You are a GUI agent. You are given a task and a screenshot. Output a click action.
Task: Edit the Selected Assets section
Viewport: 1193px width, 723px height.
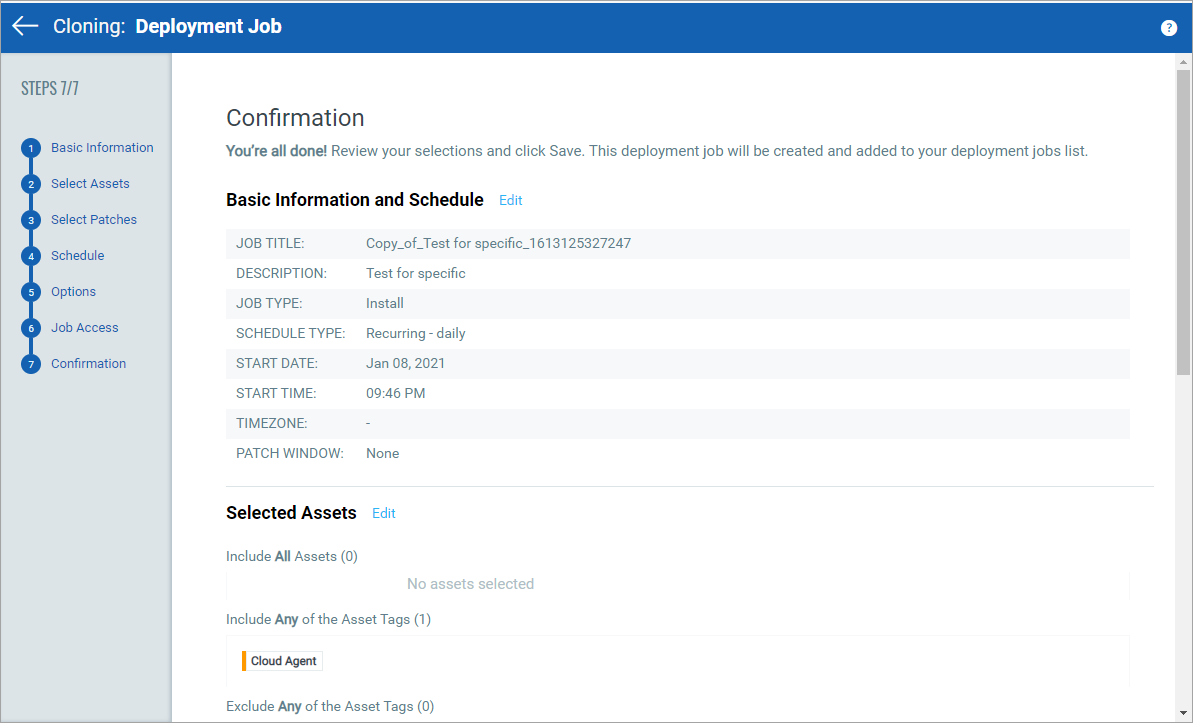click(x=383, y=514)
